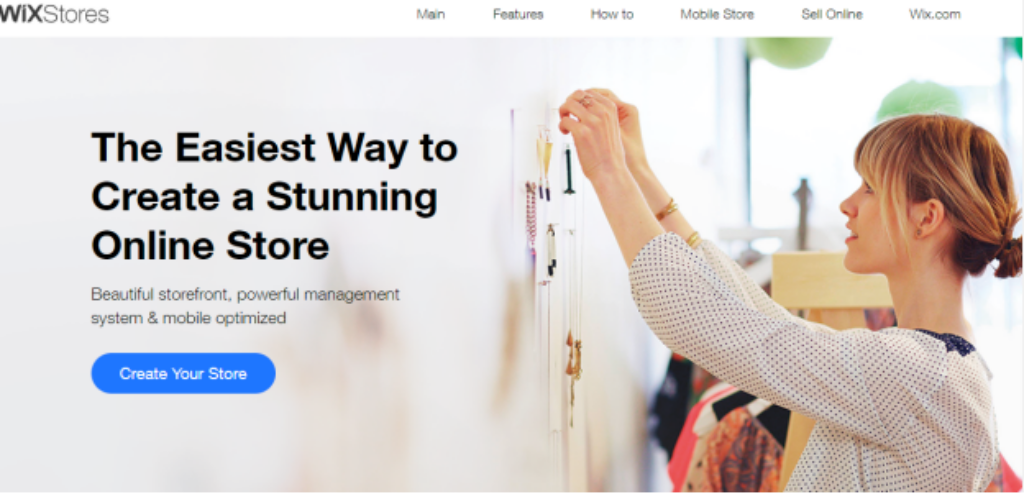Click the woman's raised hands
This screenshot has width=1024, height=494.
click(x=598, y=127)
